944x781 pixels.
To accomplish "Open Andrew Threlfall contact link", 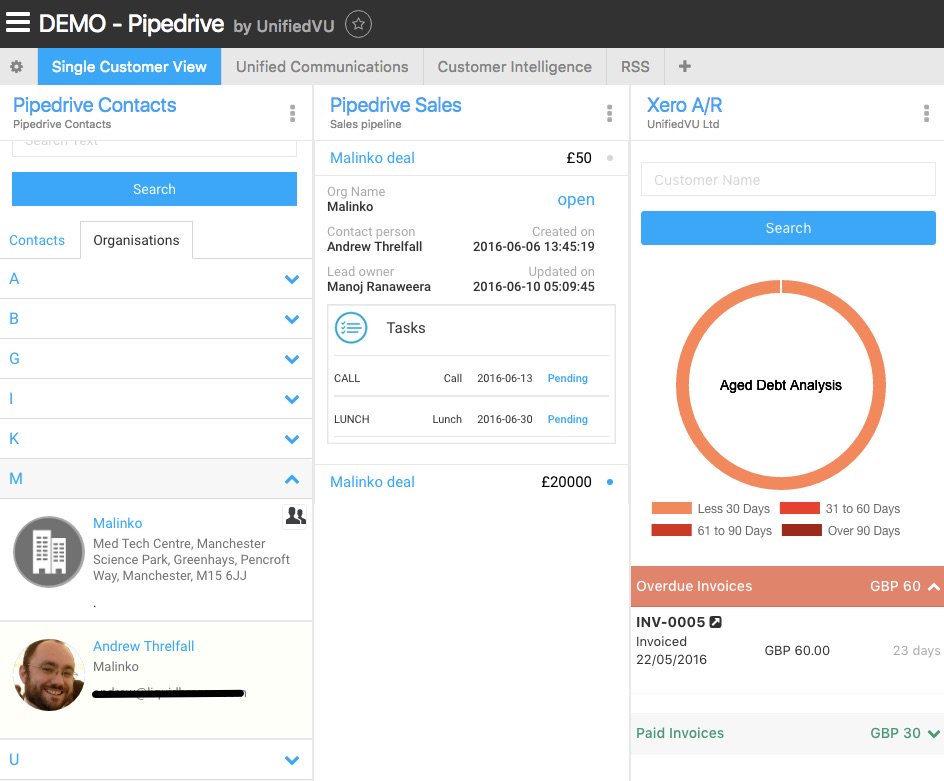I will 143,646.
